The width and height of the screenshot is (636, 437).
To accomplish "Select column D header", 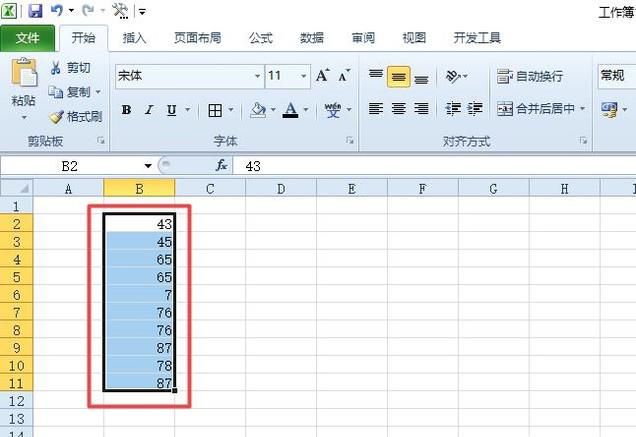I will coord(281,189).
